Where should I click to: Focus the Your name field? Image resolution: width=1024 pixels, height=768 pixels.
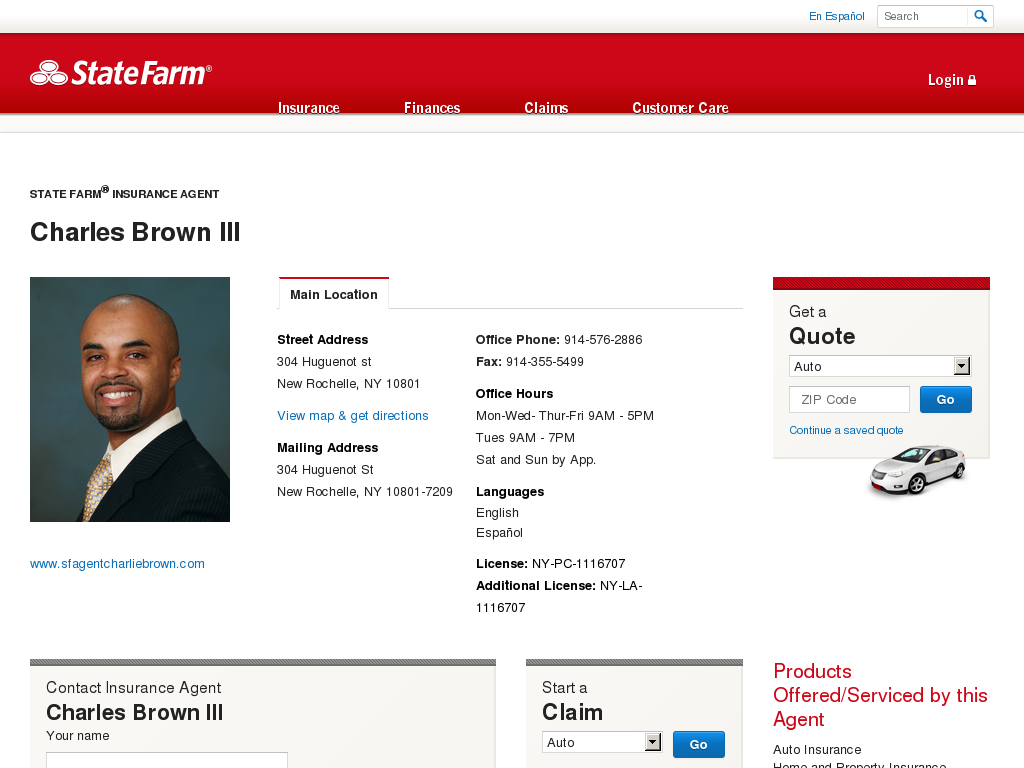pos(167,760)
